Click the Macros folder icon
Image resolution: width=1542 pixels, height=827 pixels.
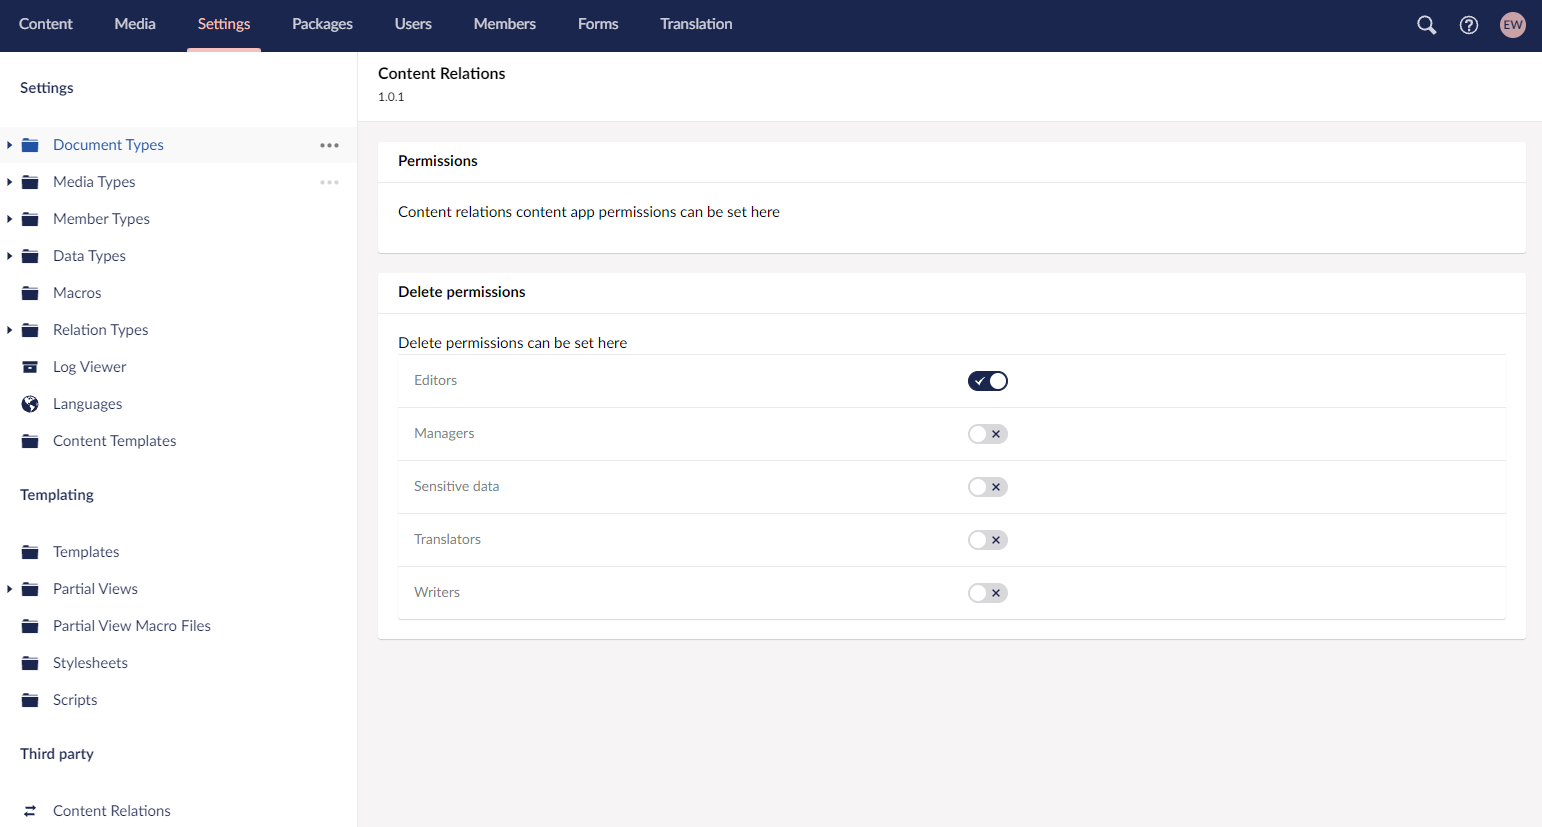[x=30, y=293]
